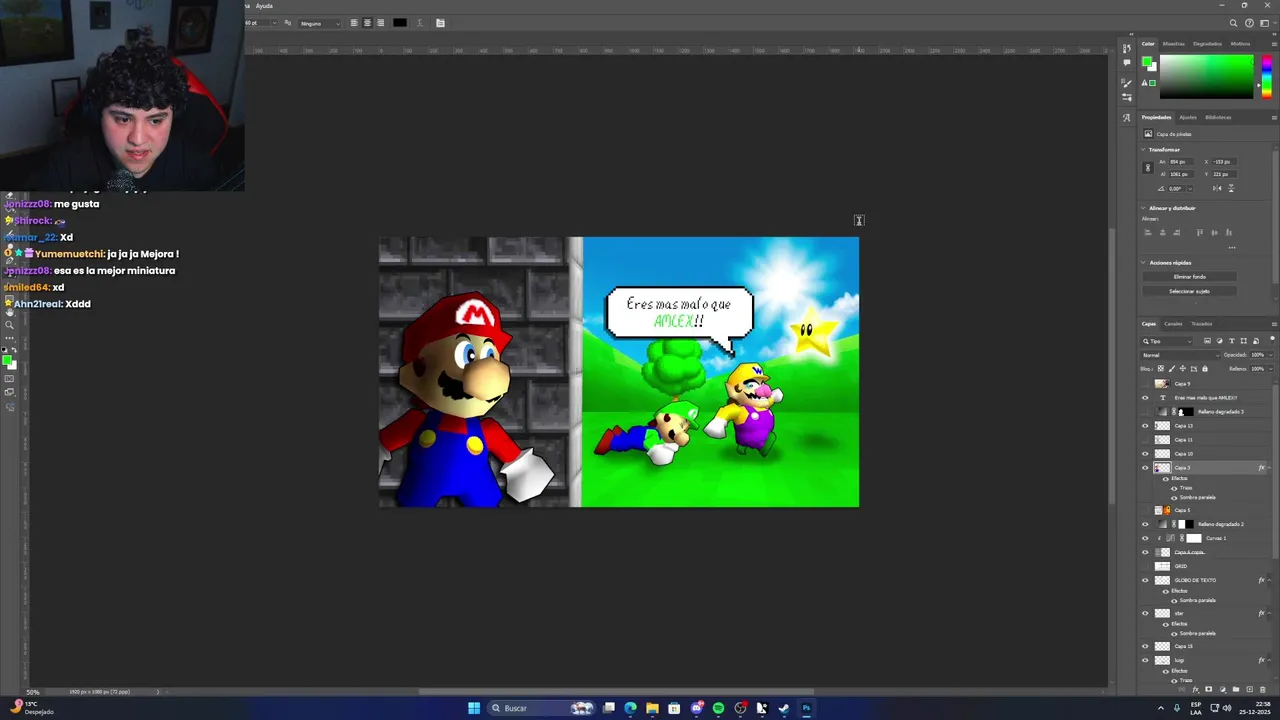This screenshot has height=720, width=1280.
Task: Add layer style fx icon
Action: tap(1195, 689)
